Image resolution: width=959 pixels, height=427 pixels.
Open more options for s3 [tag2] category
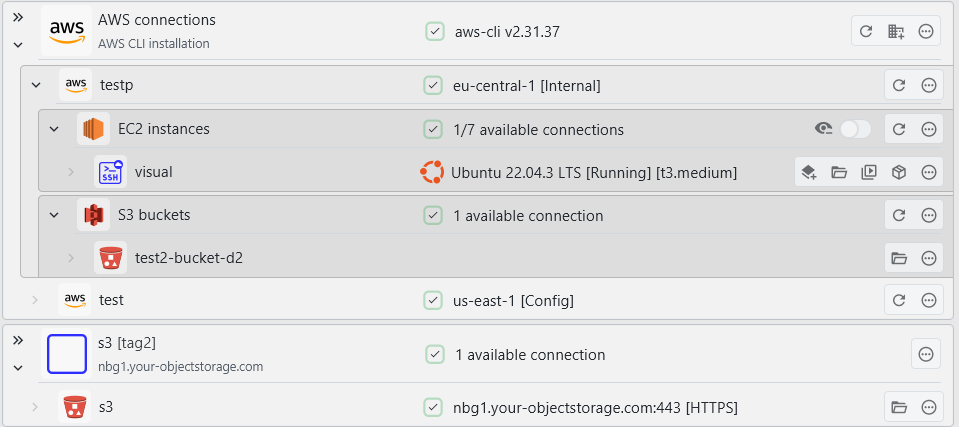point(926,354)
